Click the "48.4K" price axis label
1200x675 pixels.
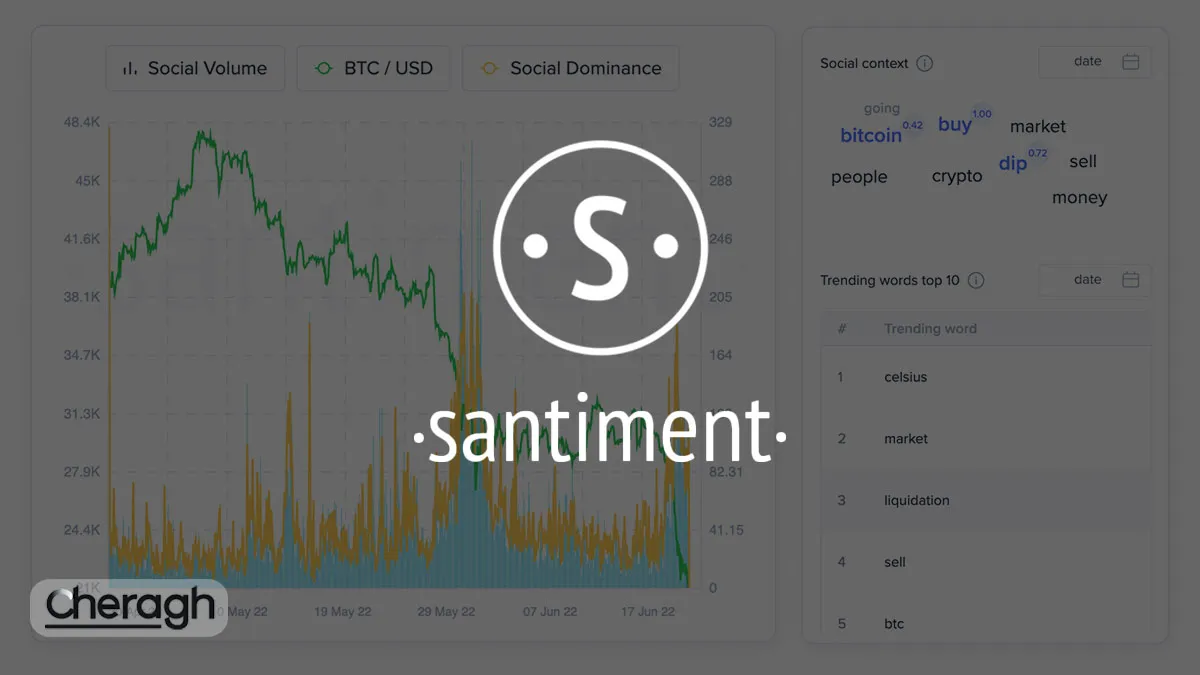tap(81, 122)
